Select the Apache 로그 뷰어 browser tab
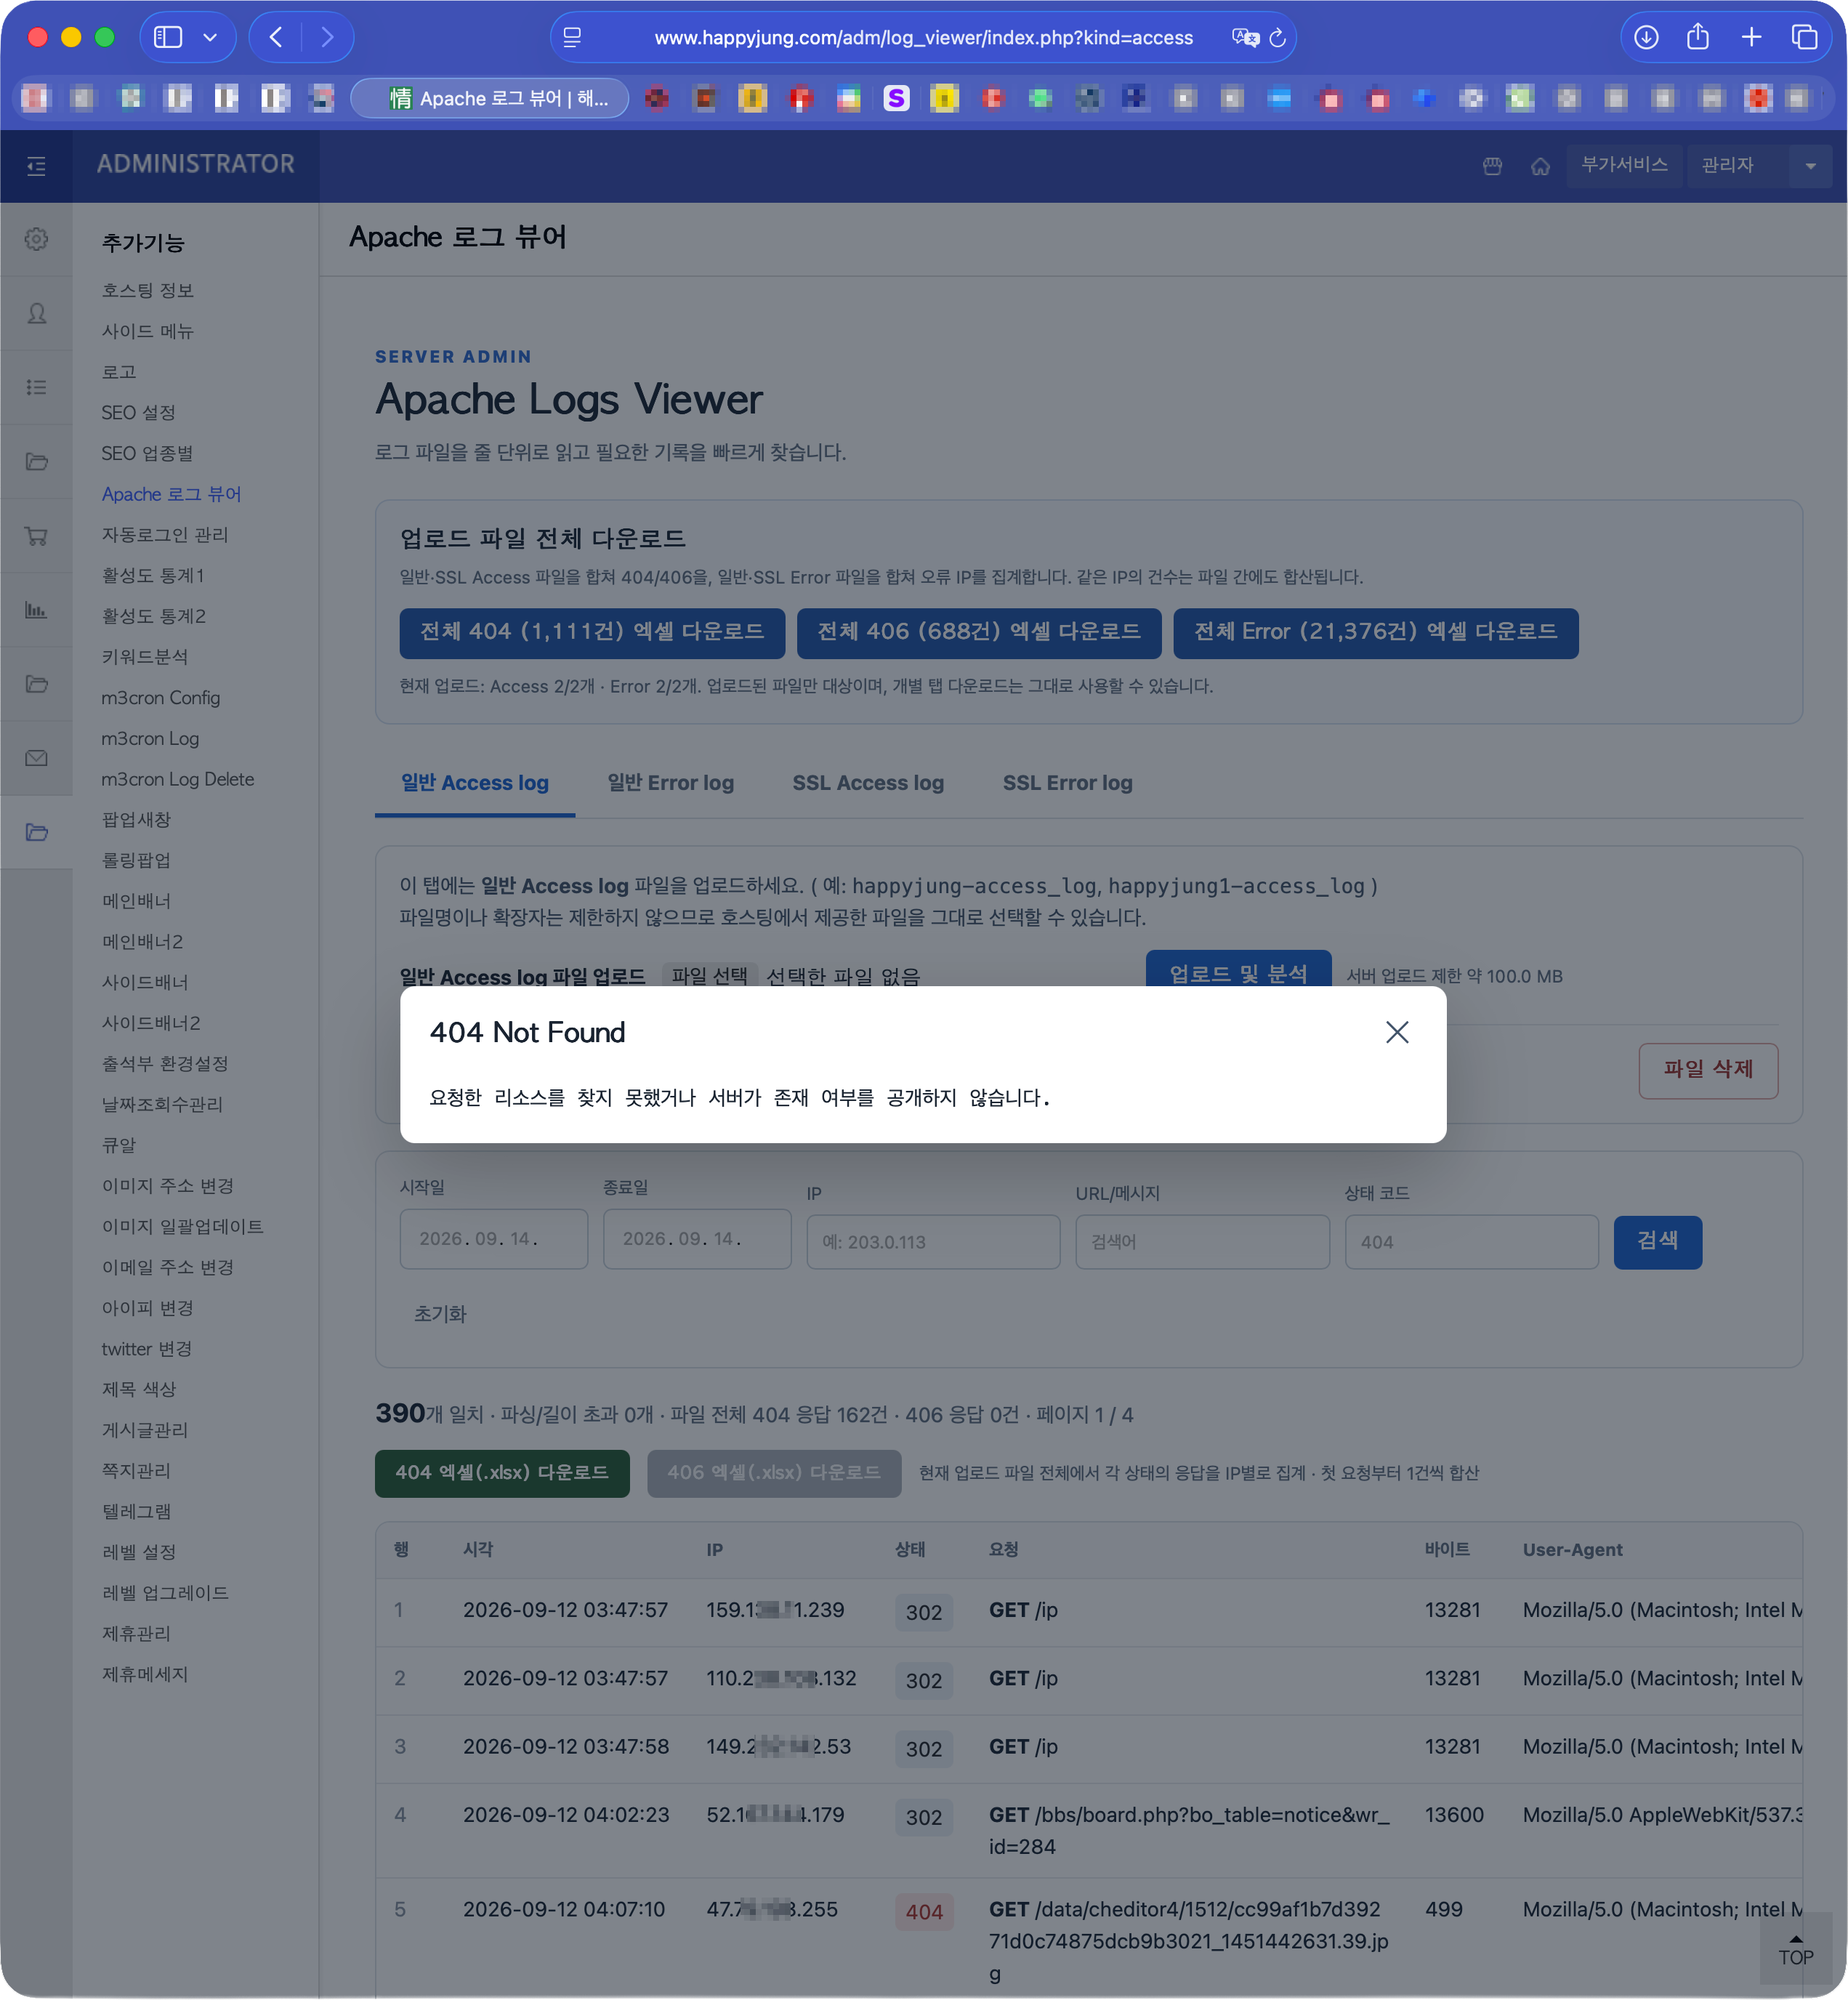 point(489,98)
